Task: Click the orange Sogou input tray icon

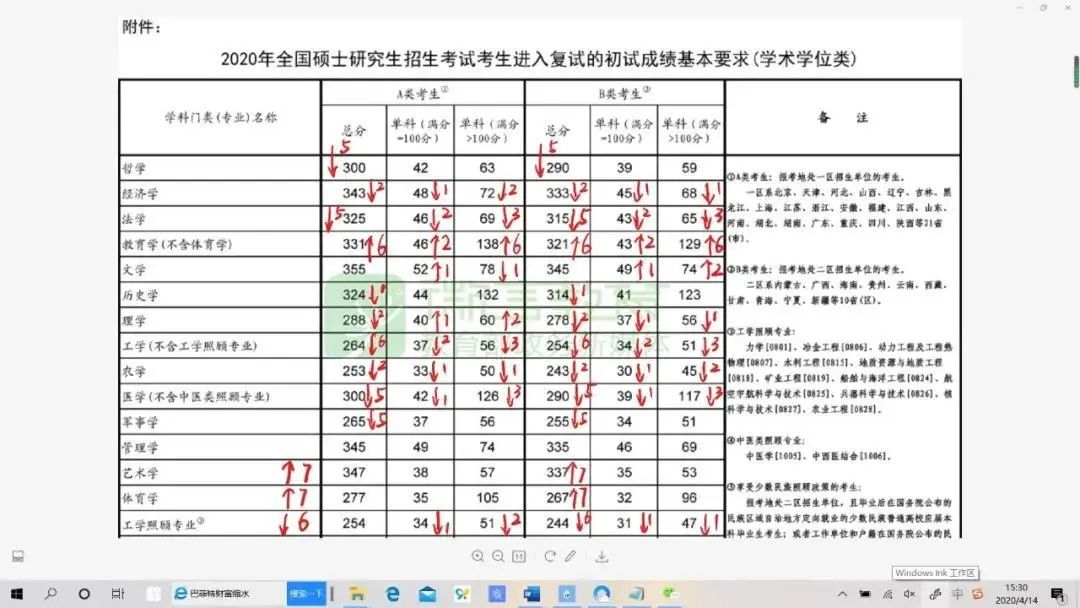Action: pos(977,594)
